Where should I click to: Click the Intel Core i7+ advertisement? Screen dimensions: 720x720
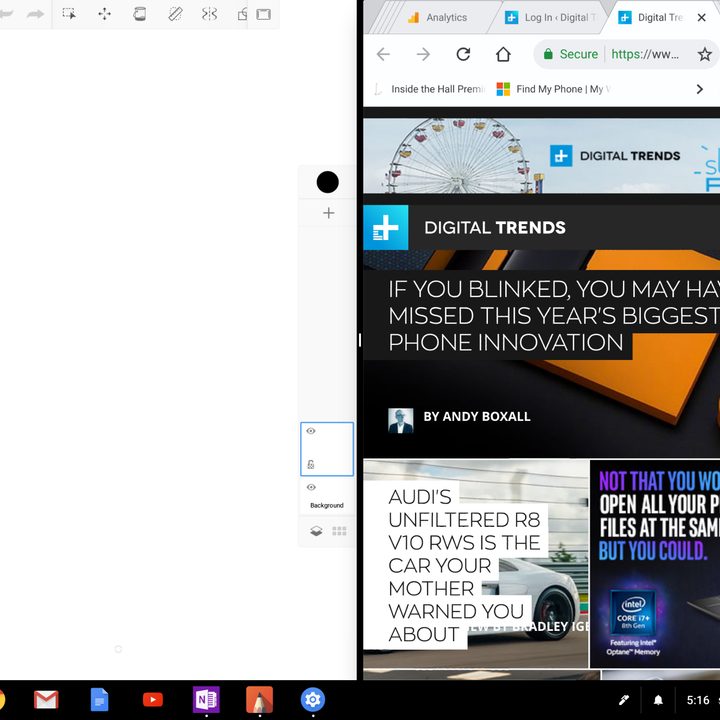(655, 564)
